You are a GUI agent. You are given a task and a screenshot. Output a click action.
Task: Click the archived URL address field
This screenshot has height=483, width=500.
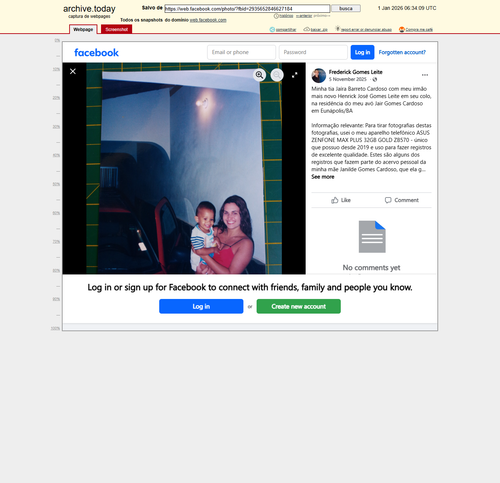pyautogui.click(x=247, y=9)
